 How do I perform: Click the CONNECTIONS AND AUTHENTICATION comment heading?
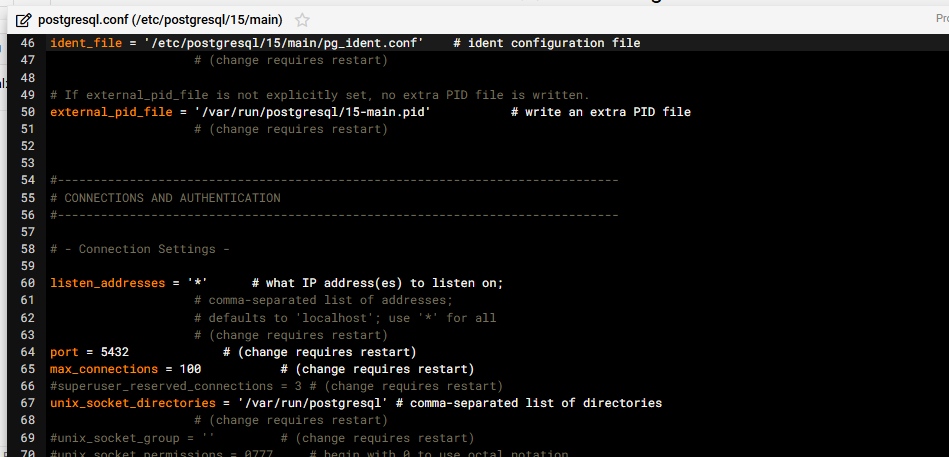coord(172,198)
